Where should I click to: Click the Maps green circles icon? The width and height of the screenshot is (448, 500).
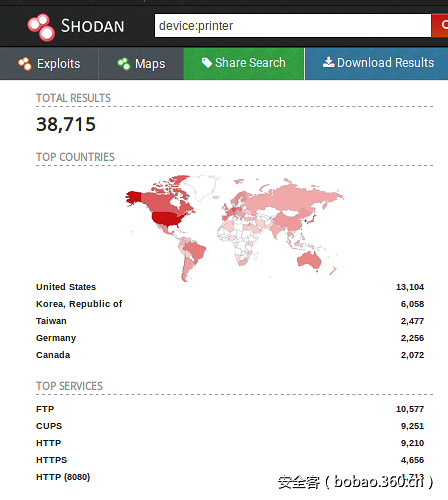pyautogui.click(x=124, y=64)
